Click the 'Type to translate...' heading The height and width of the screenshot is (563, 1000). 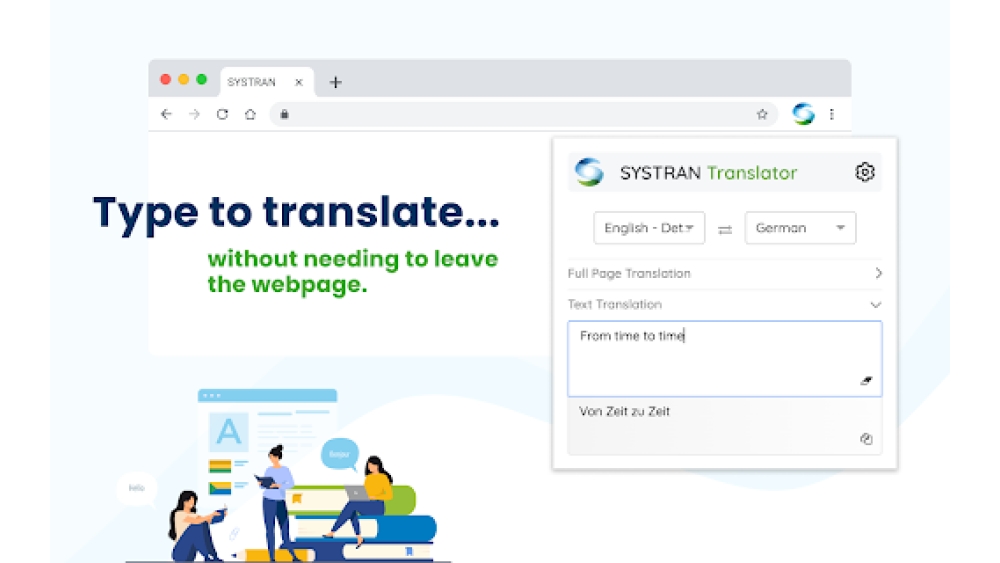point(297,214)
